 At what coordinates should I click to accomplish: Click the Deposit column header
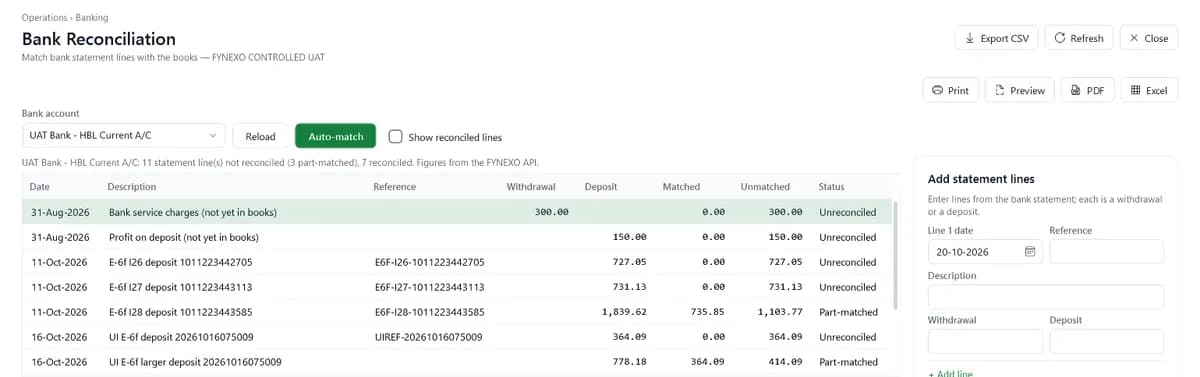601,187
